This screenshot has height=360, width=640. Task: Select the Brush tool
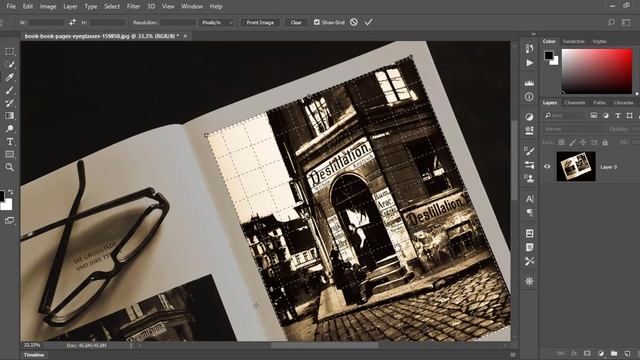click(9, 90)
